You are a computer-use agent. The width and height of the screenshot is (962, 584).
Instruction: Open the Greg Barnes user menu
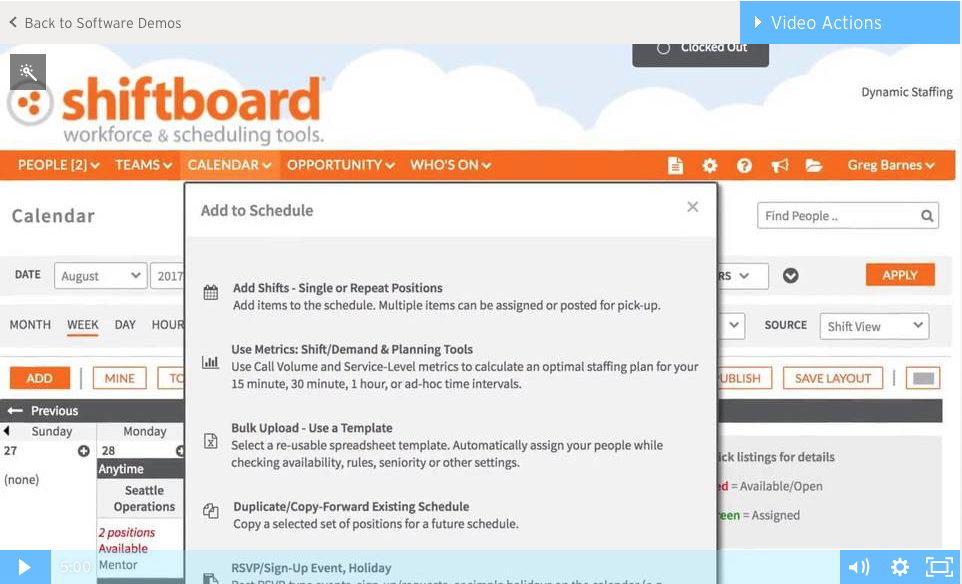[x=891, y=165]
